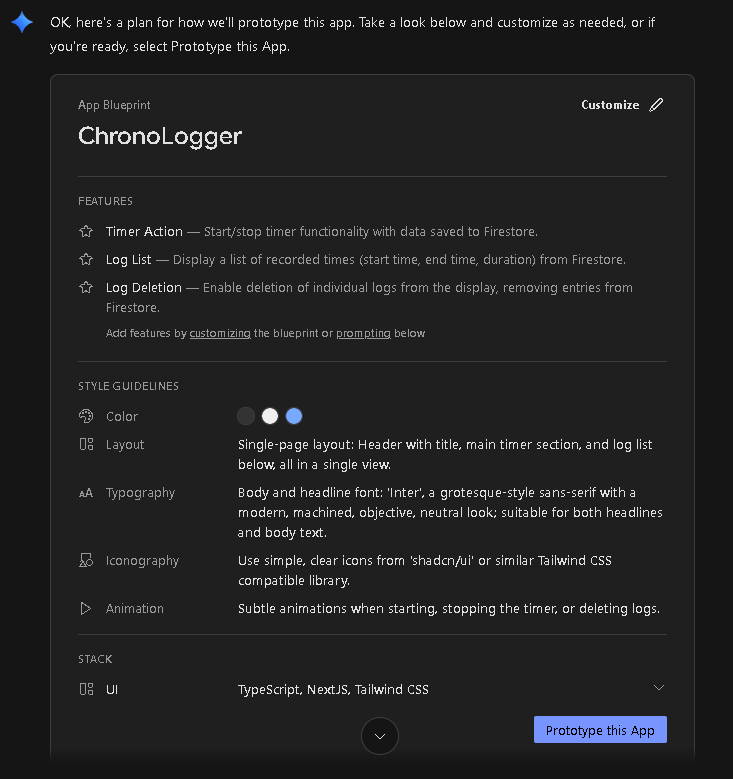Image resolution: width=733 pixels, height=779 pixels.
Task: Open the customizing link
Action: click(x=220, y=333)
